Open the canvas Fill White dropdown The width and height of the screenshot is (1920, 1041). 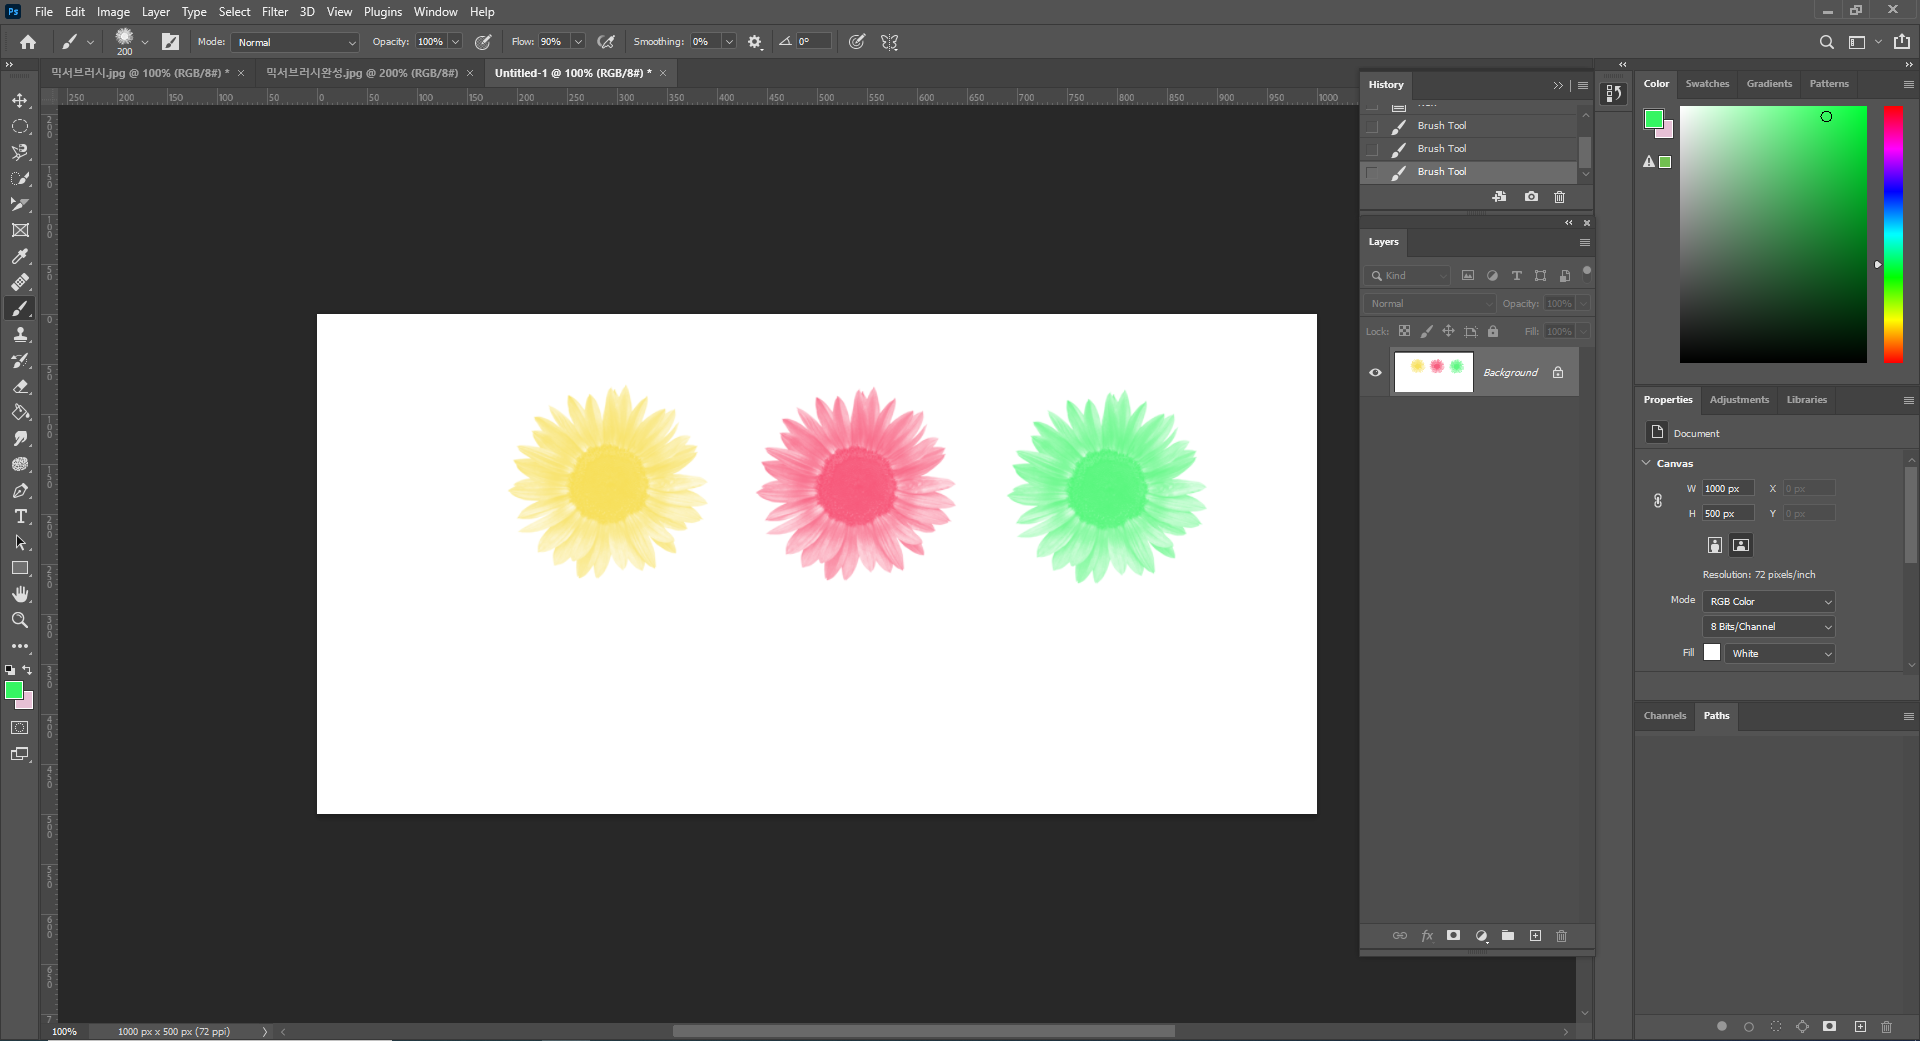point(1780,653)
